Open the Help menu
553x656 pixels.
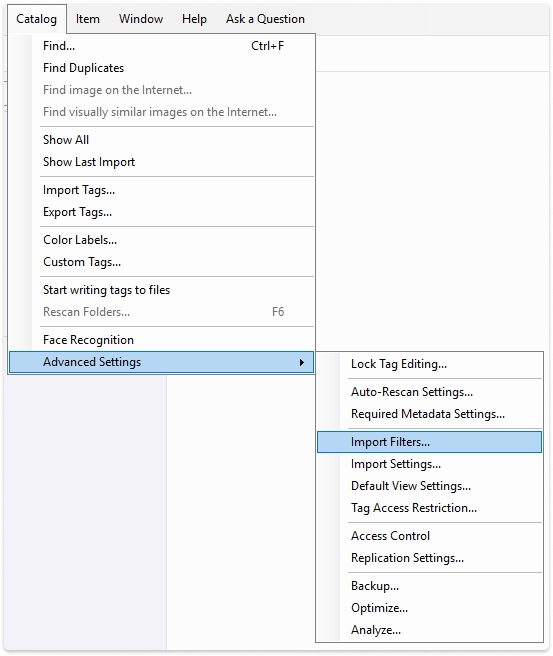point(194,19)
